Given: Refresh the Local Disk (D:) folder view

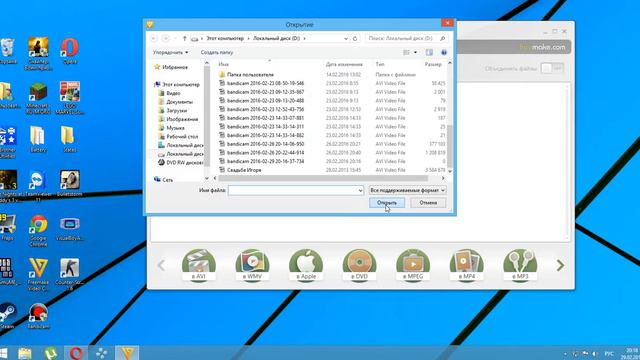Looking at the screenshot, I should pyautogui.click(x=355, y=38).
